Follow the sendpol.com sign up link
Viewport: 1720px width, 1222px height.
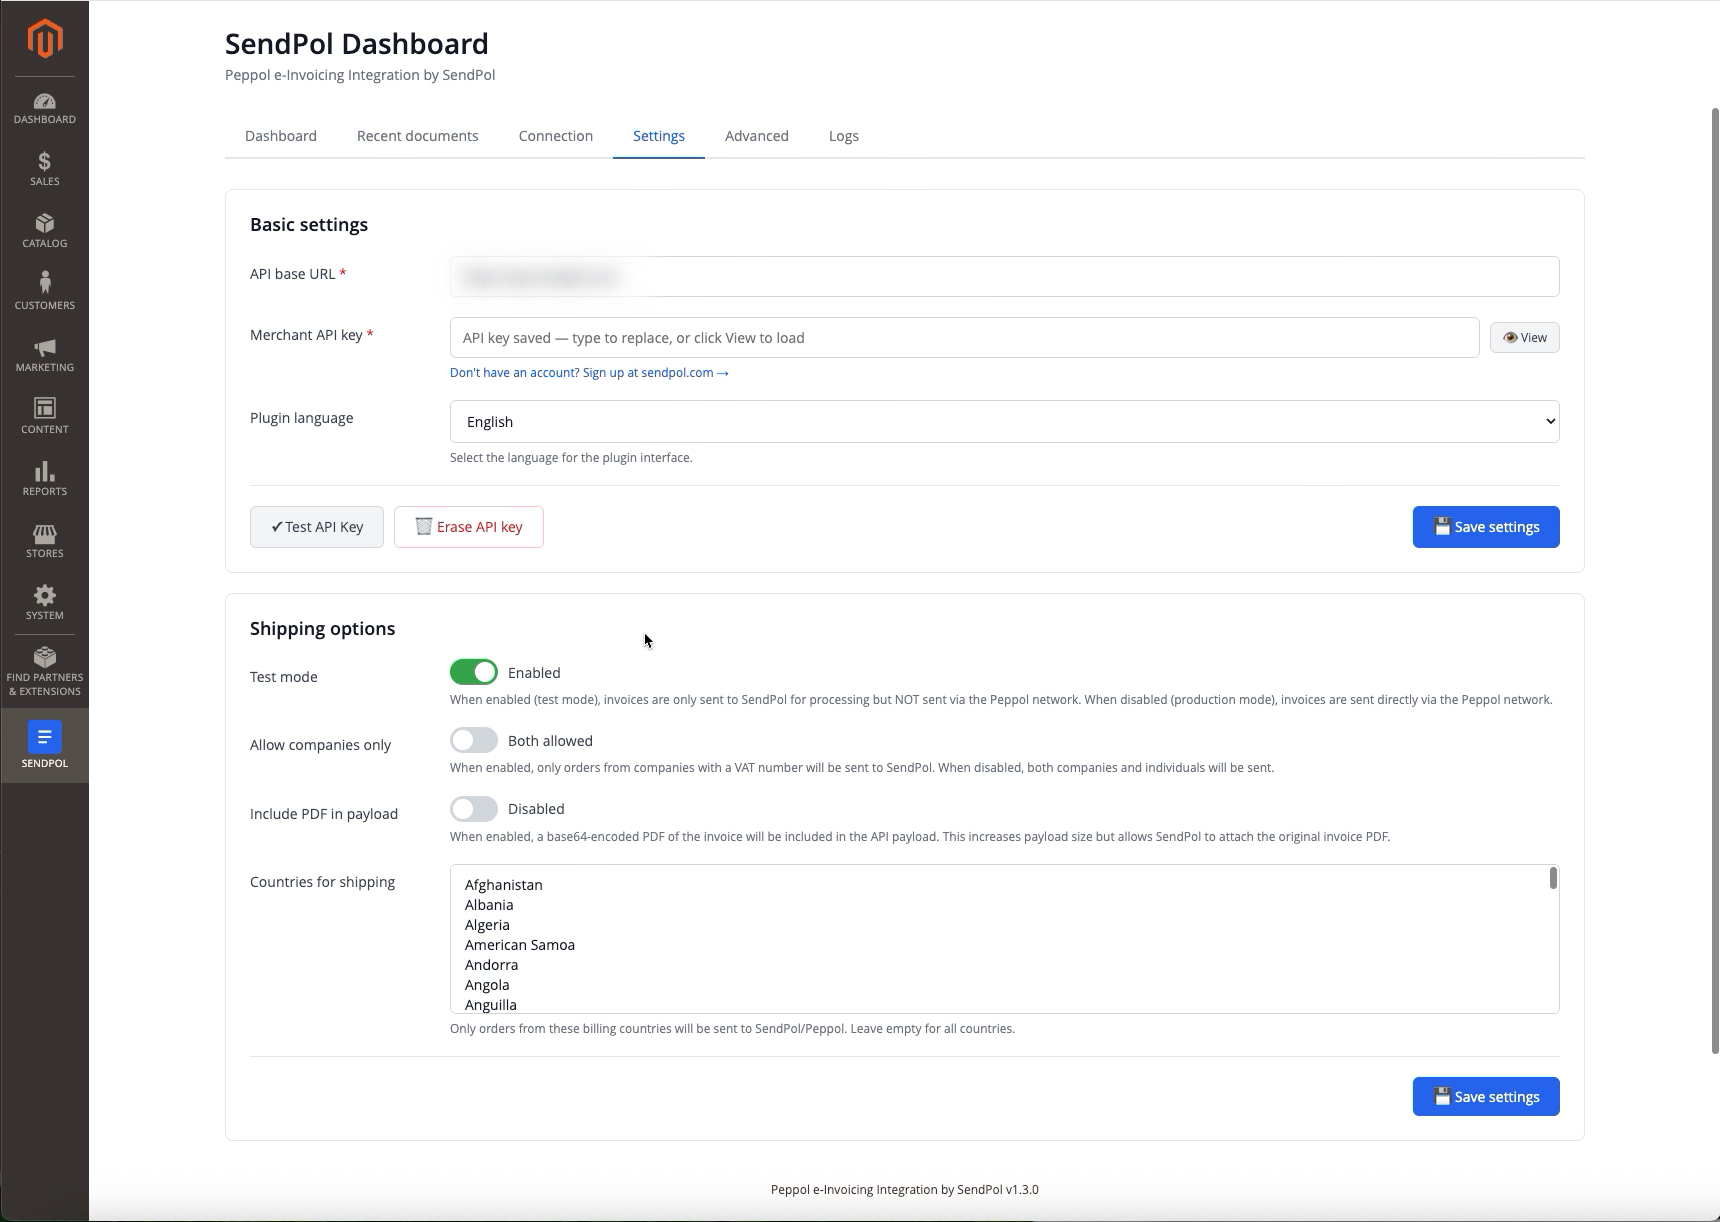tap(589, 373)
